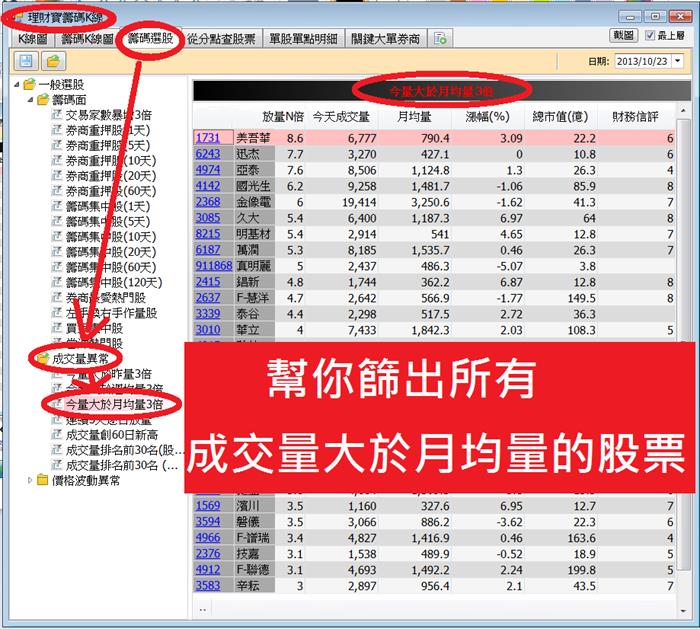Click the open-folder icon in the toolbar
Image resolution: width=700 pixels, height=629 pixels.
coord(54,61)
